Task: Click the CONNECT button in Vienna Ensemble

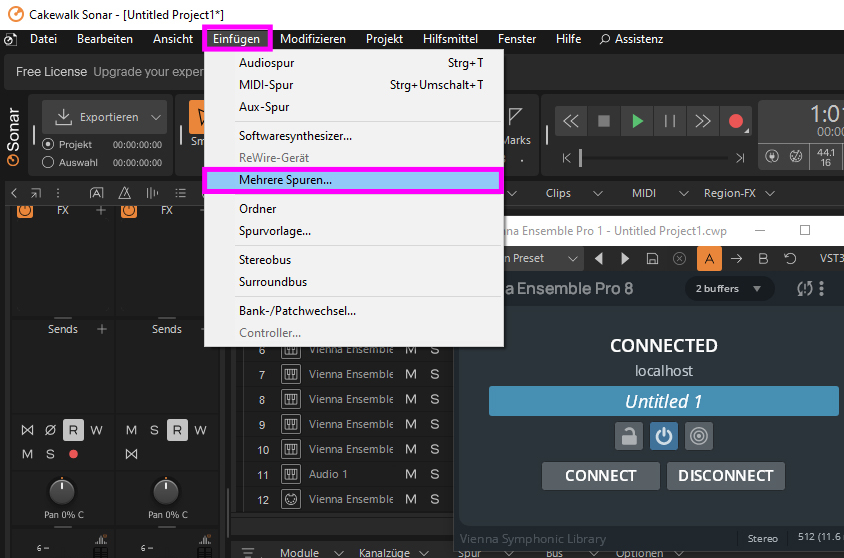Action: click(601, 476)
